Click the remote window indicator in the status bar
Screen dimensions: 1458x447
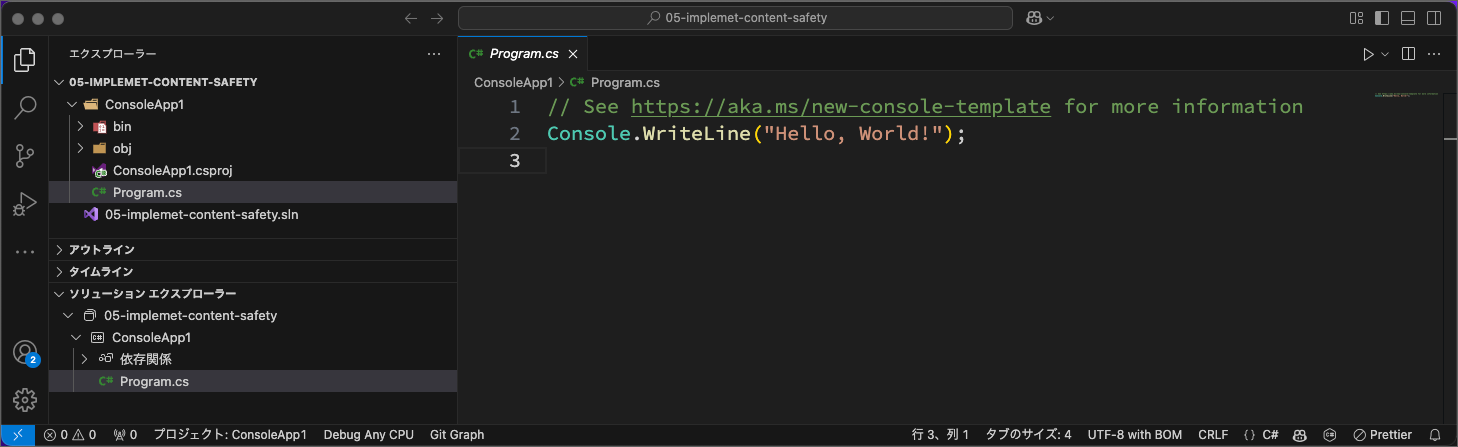pyautogui.click(x=17, y=435)
